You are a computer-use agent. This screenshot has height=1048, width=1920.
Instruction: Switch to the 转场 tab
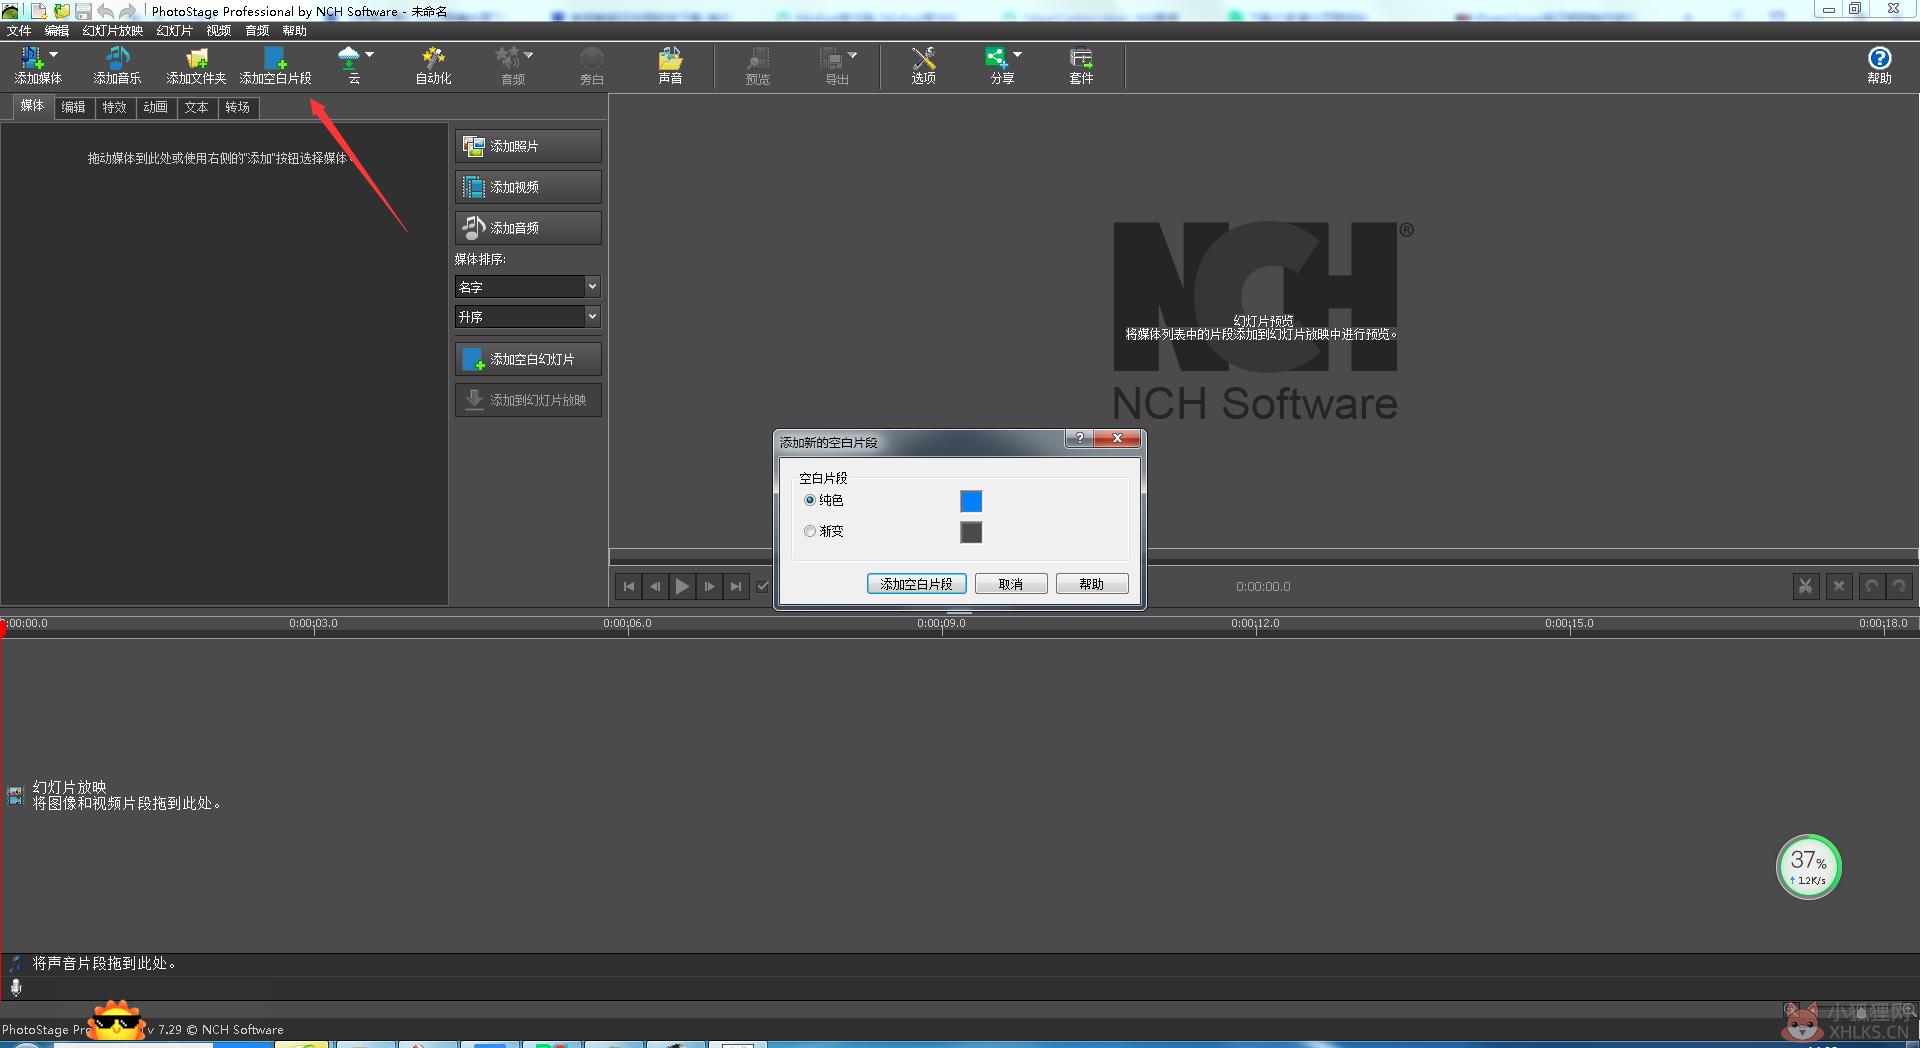[x=237, y=107]
